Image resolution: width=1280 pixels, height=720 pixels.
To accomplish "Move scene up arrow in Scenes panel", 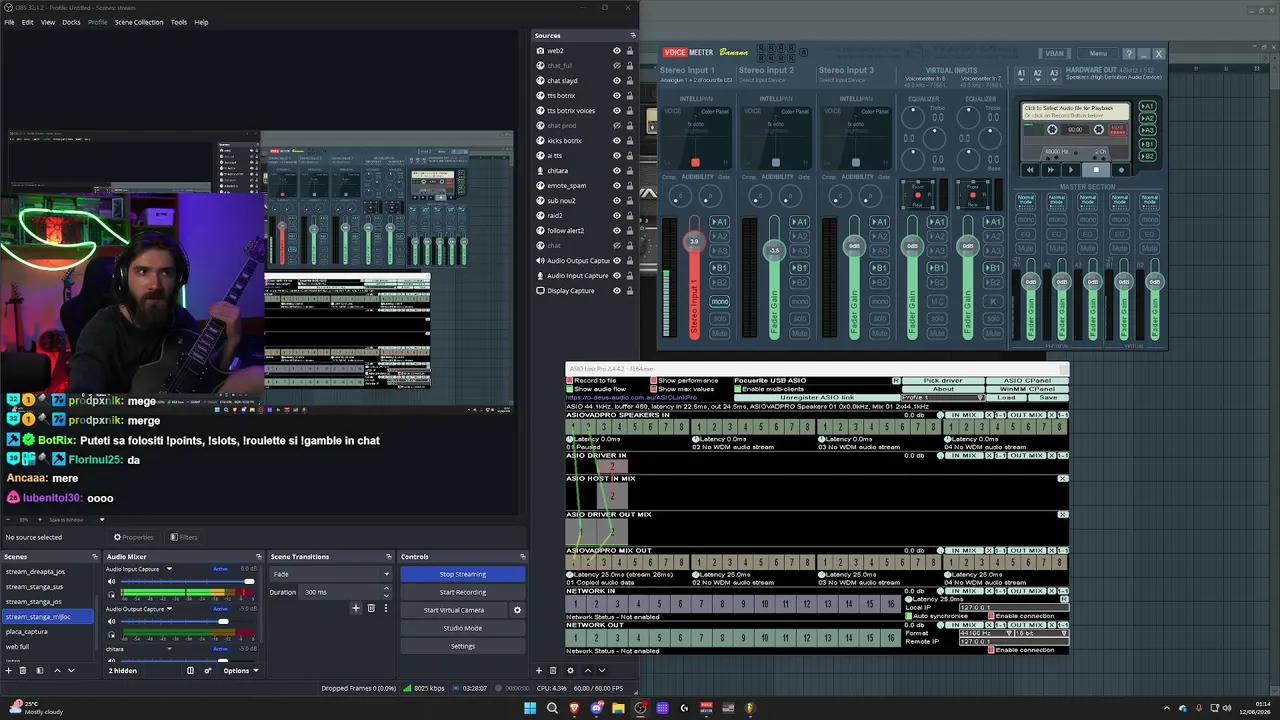I will 57,670.
